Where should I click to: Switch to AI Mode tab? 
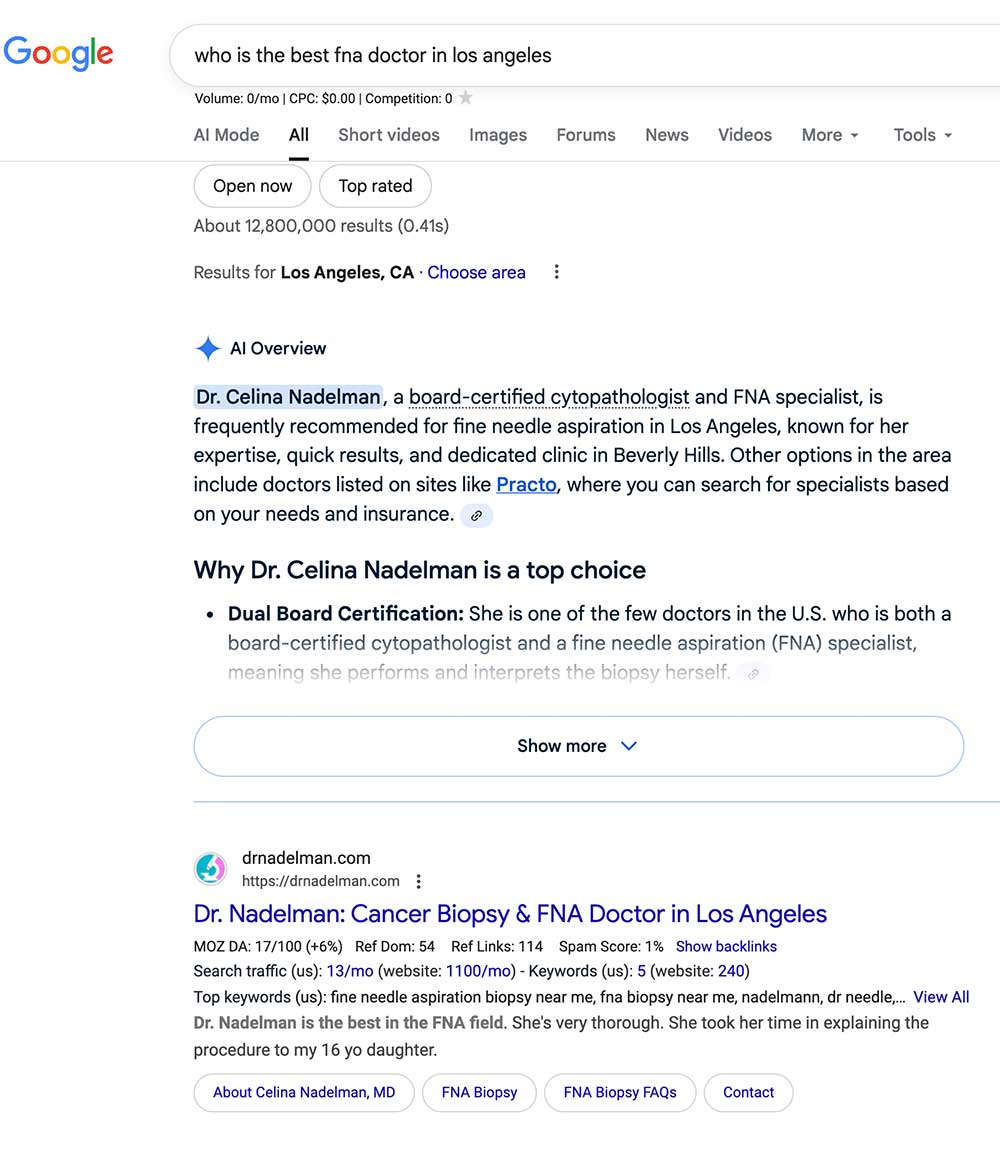click(x=226, y=135)
